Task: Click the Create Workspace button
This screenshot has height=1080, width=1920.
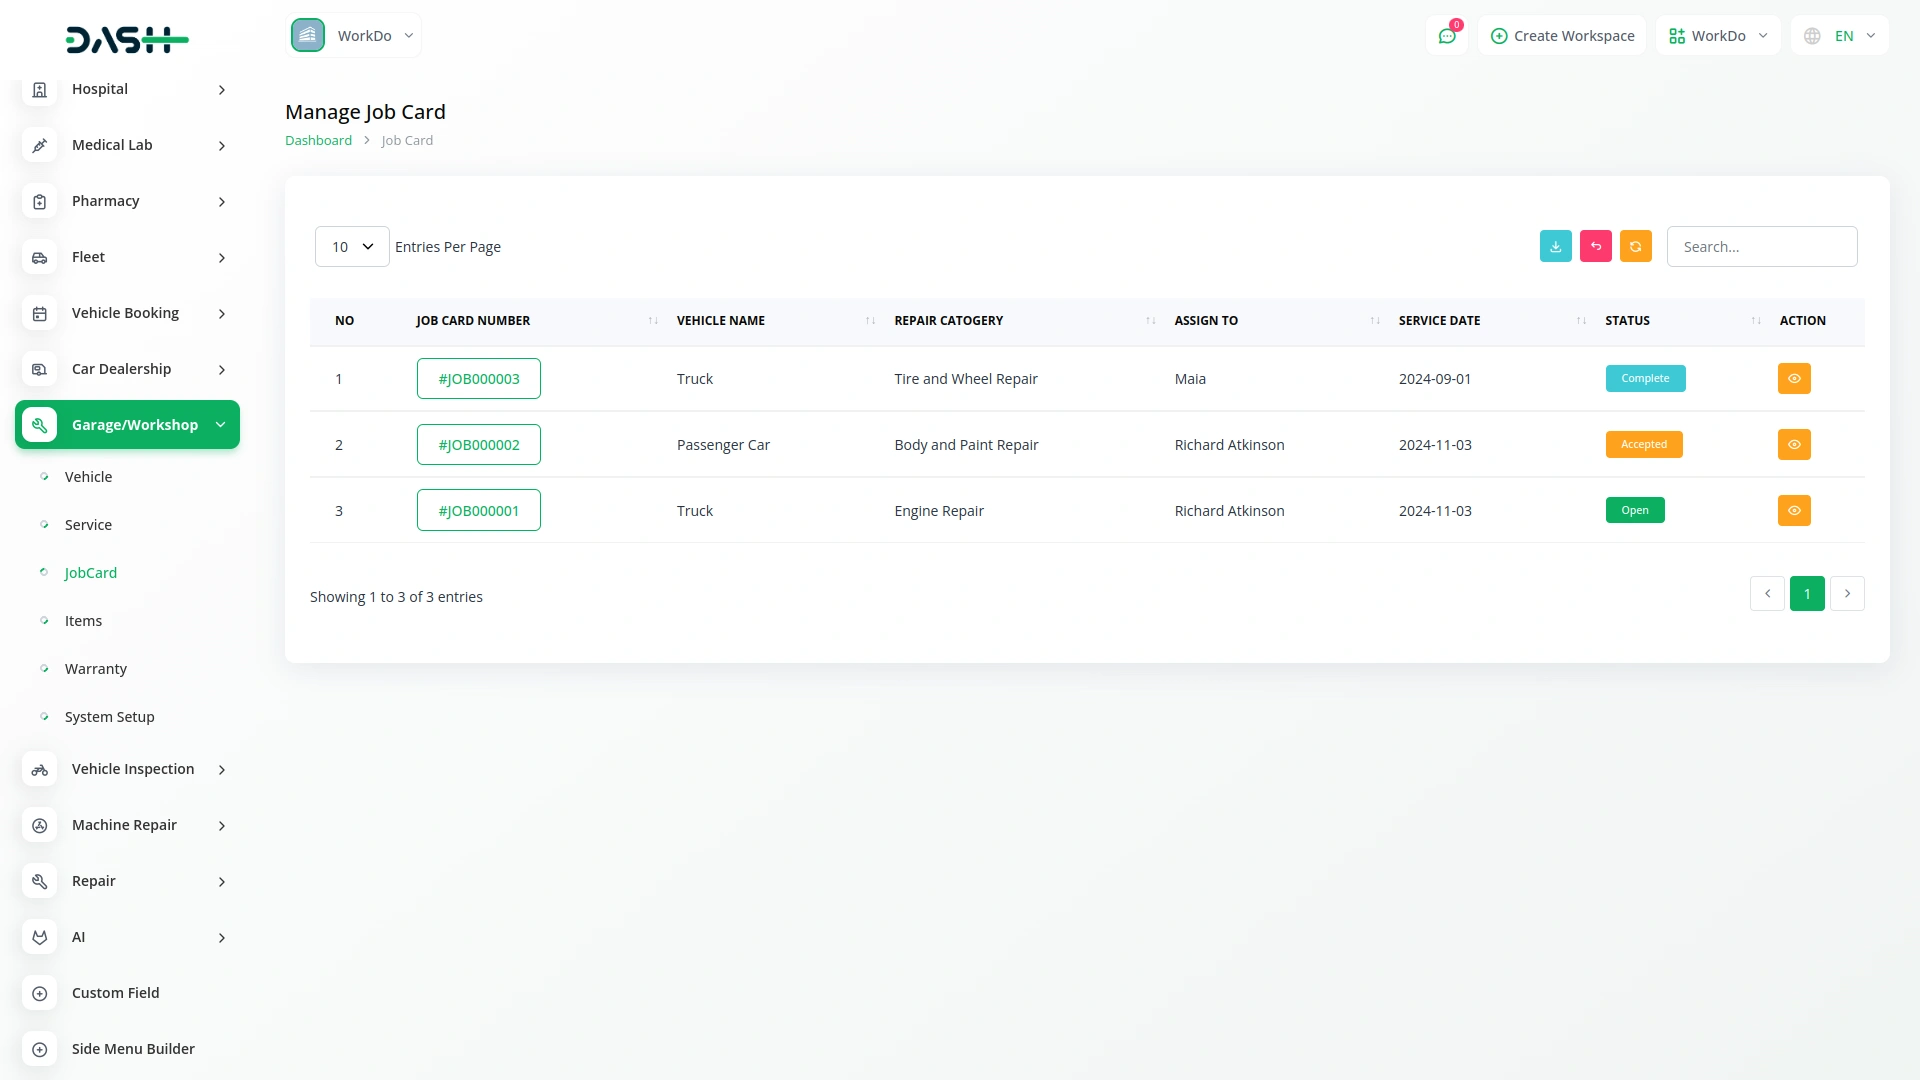Action: point(1562,36)
